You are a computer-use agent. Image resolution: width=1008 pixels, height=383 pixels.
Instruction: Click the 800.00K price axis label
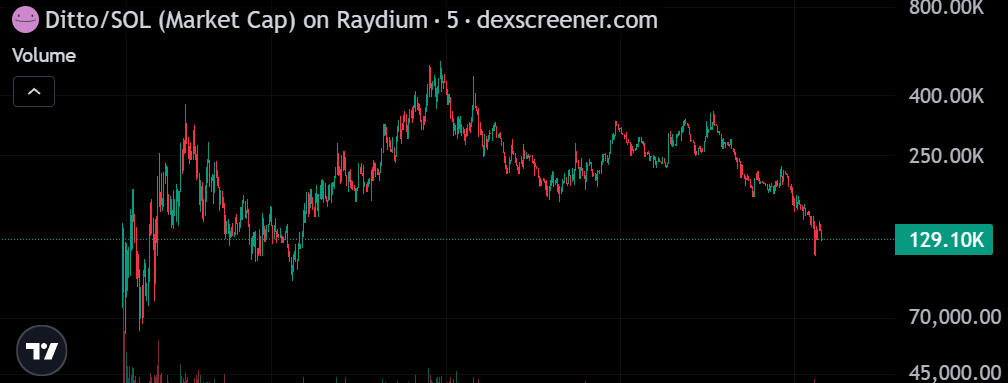point(946,6)
